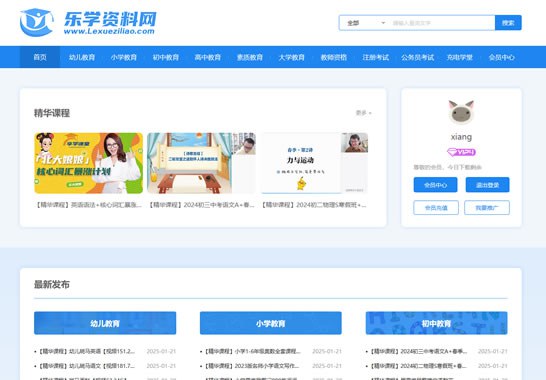This screenshot has height=380, width=546.
Task: Click the search keyword input field
Action: click(442, 23)
